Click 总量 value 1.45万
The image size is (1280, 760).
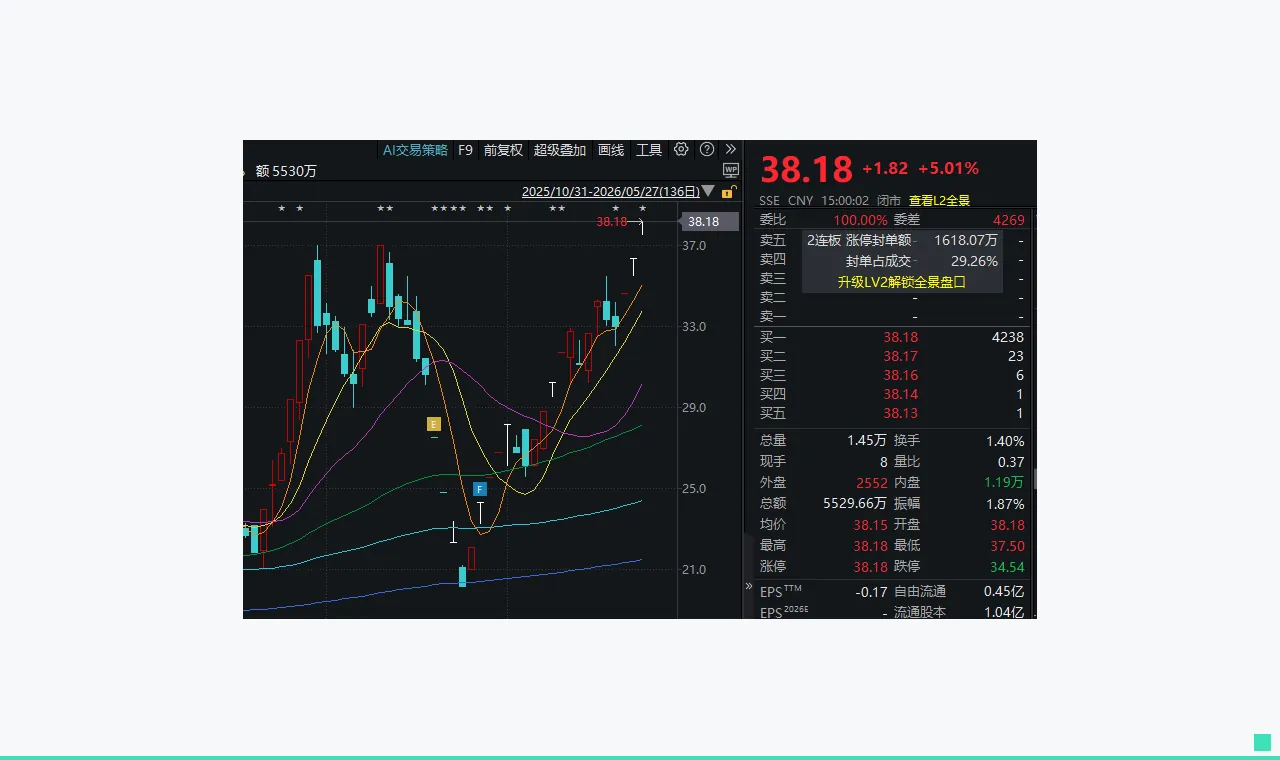click(x=866, y=441)
